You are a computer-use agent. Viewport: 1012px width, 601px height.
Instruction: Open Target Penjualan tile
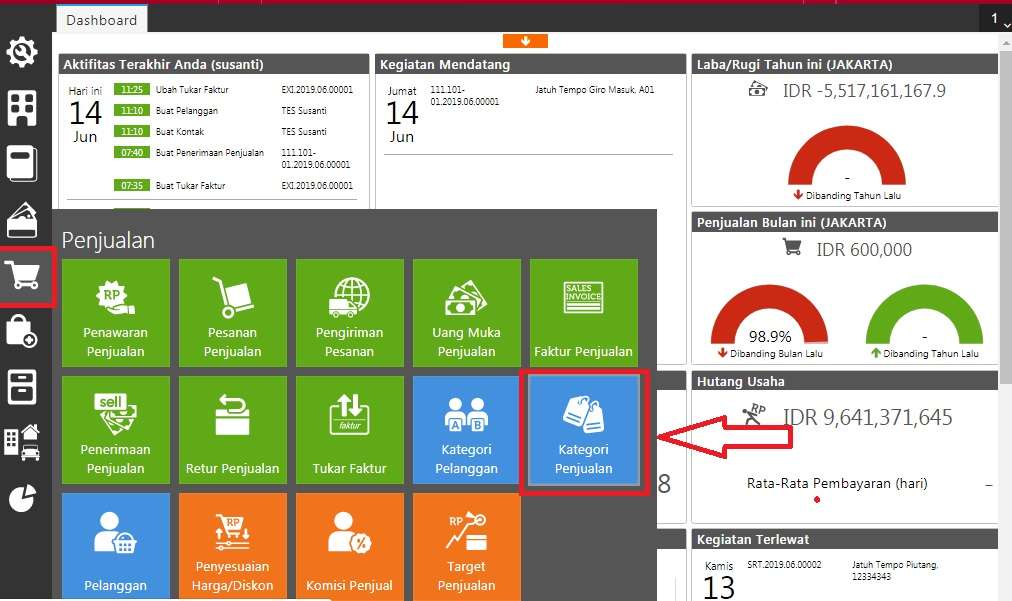[467, 546]
